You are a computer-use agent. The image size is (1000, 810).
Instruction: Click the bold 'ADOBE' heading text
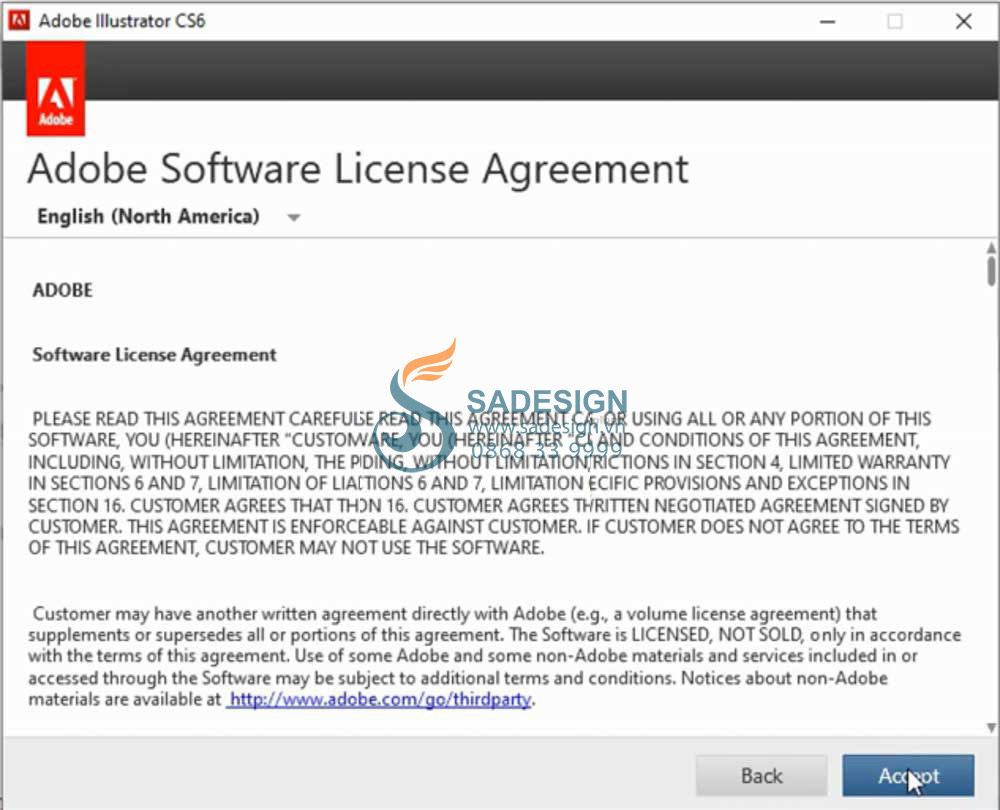[62, 290]
